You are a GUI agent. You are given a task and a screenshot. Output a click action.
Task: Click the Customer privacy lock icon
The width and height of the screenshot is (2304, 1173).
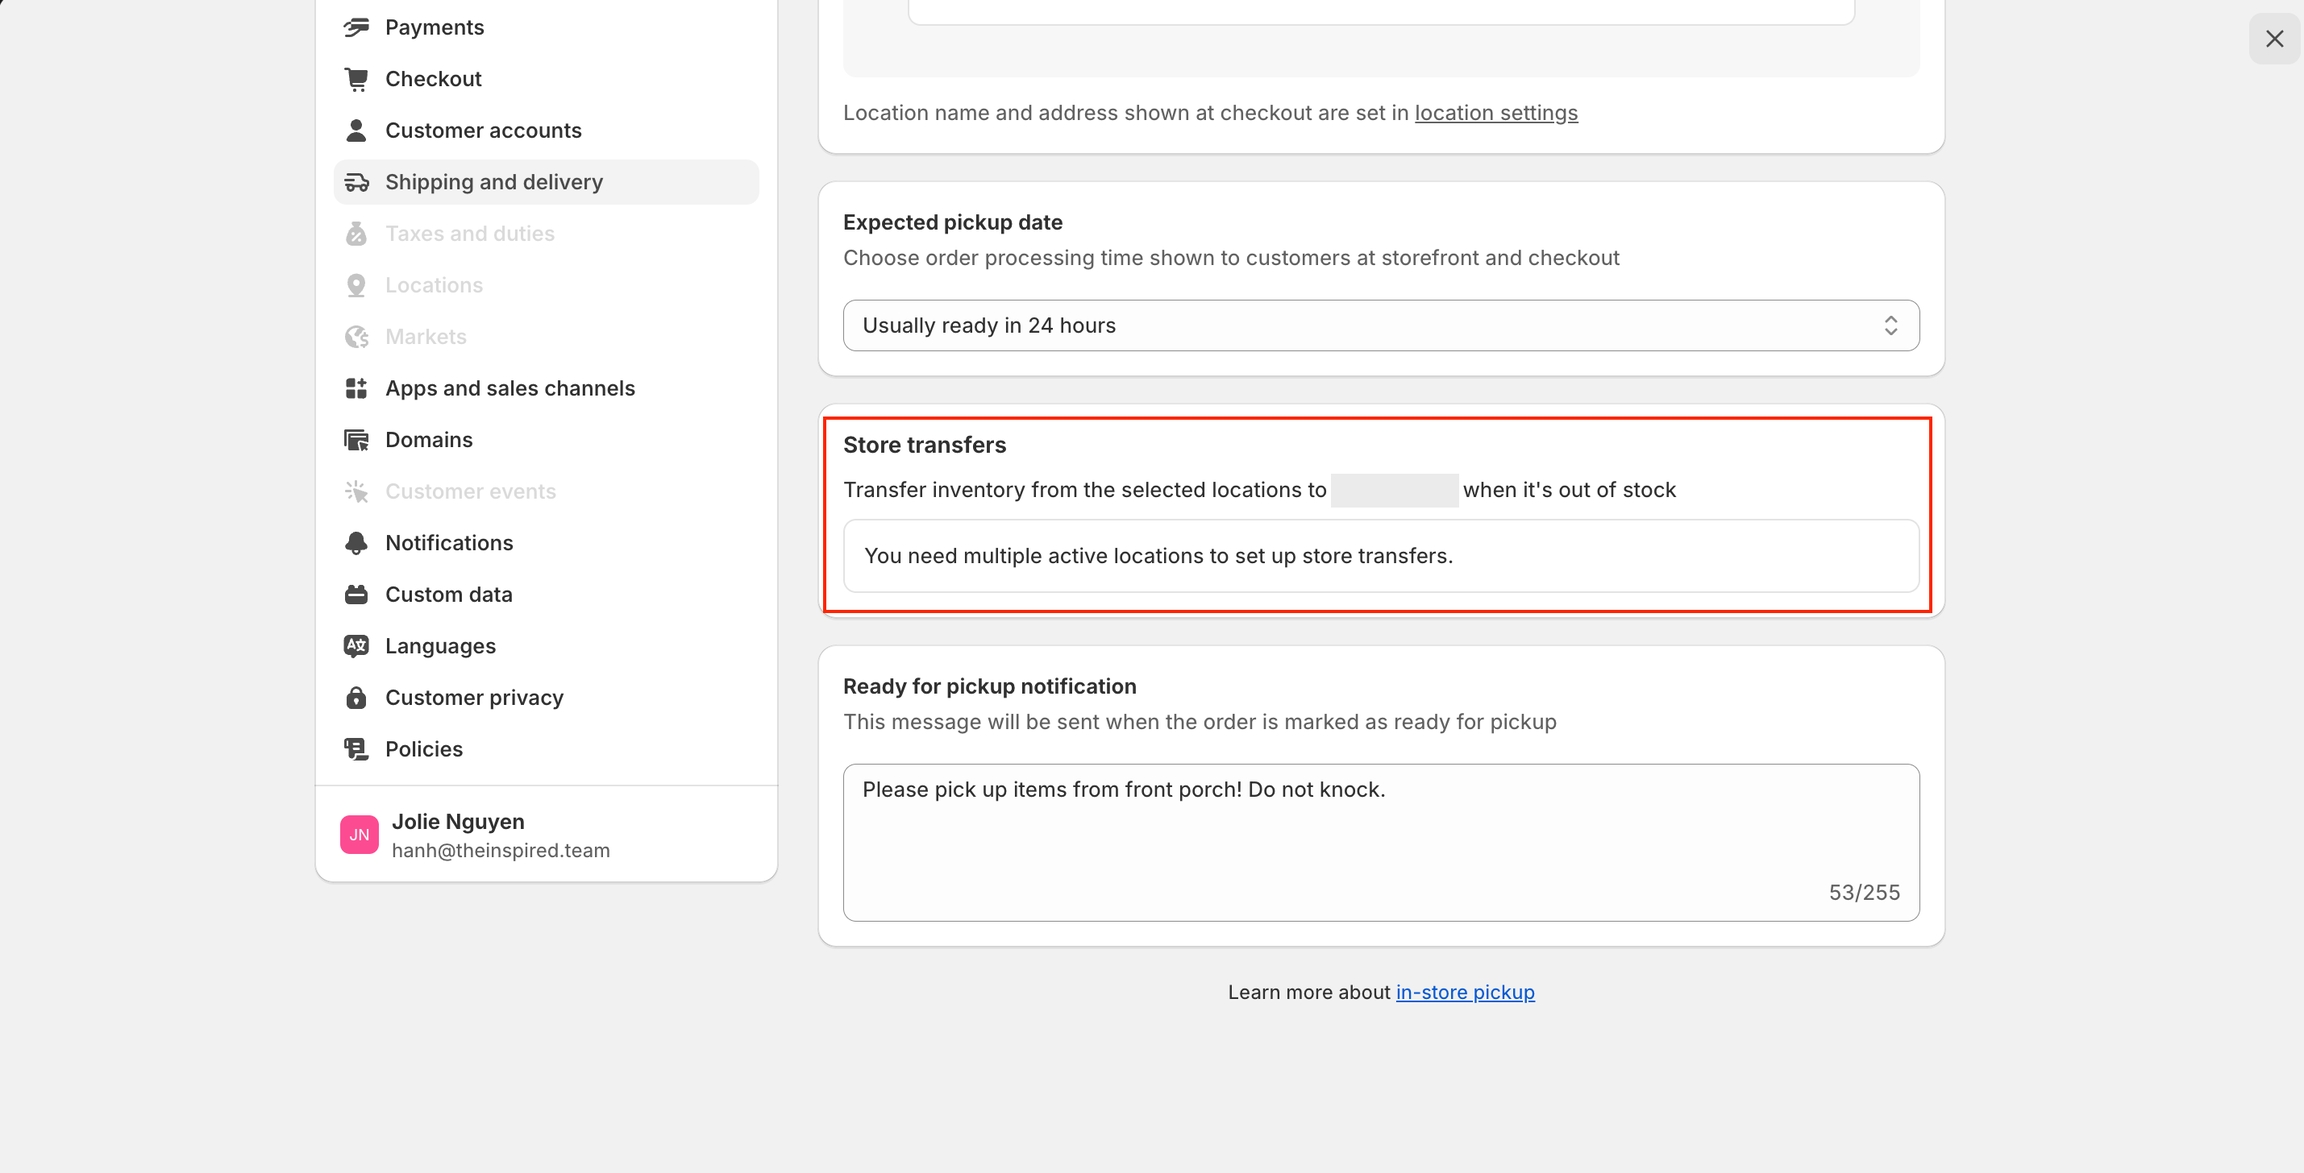(x=356, y=698)
